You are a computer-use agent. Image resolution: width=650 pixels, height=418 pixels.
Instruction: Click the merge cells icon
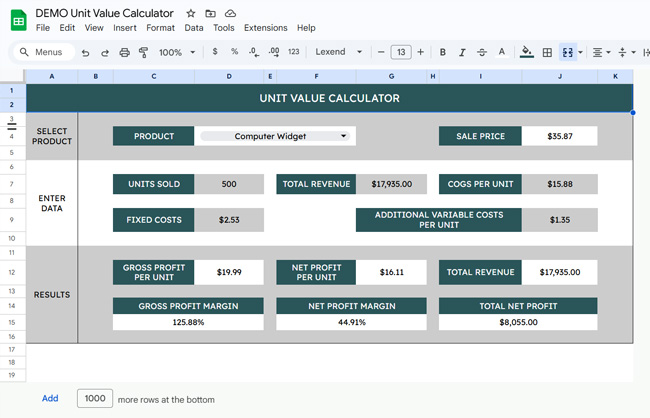point(568,52)
